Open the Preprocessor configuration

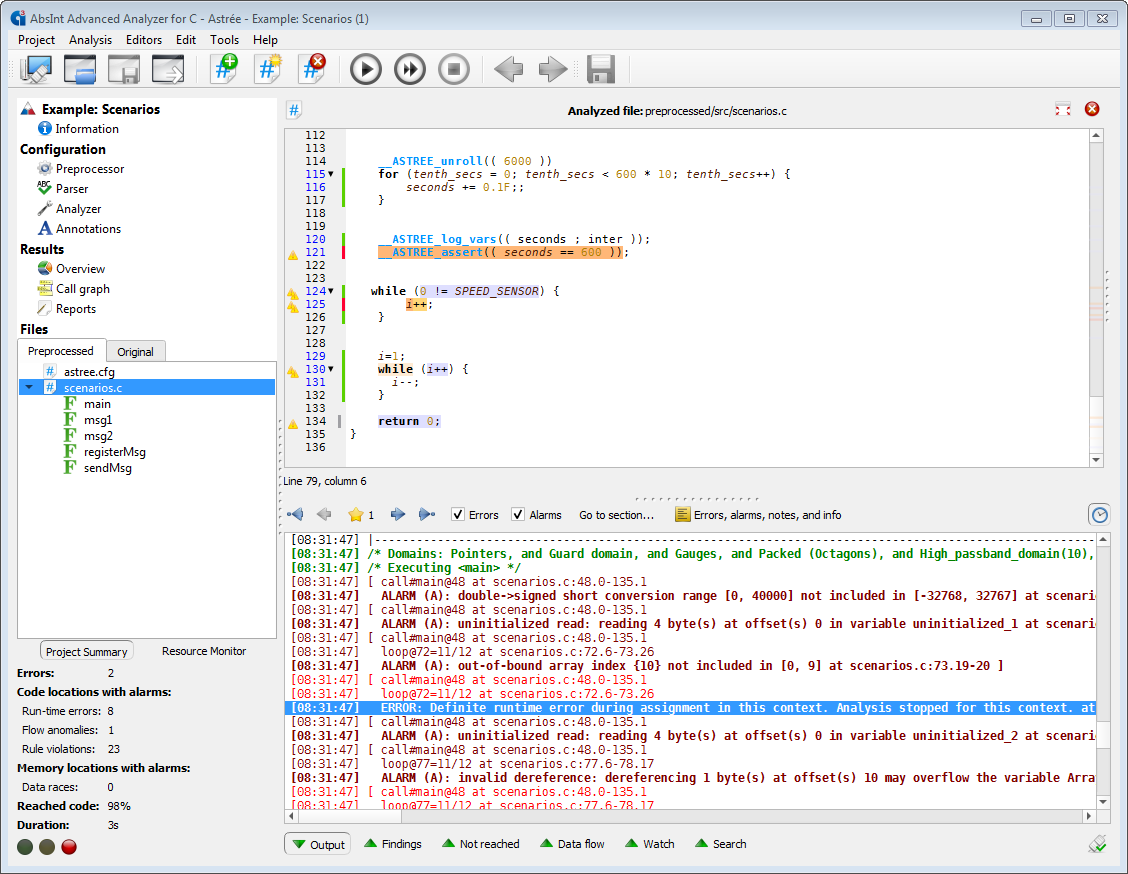[81, 168]
